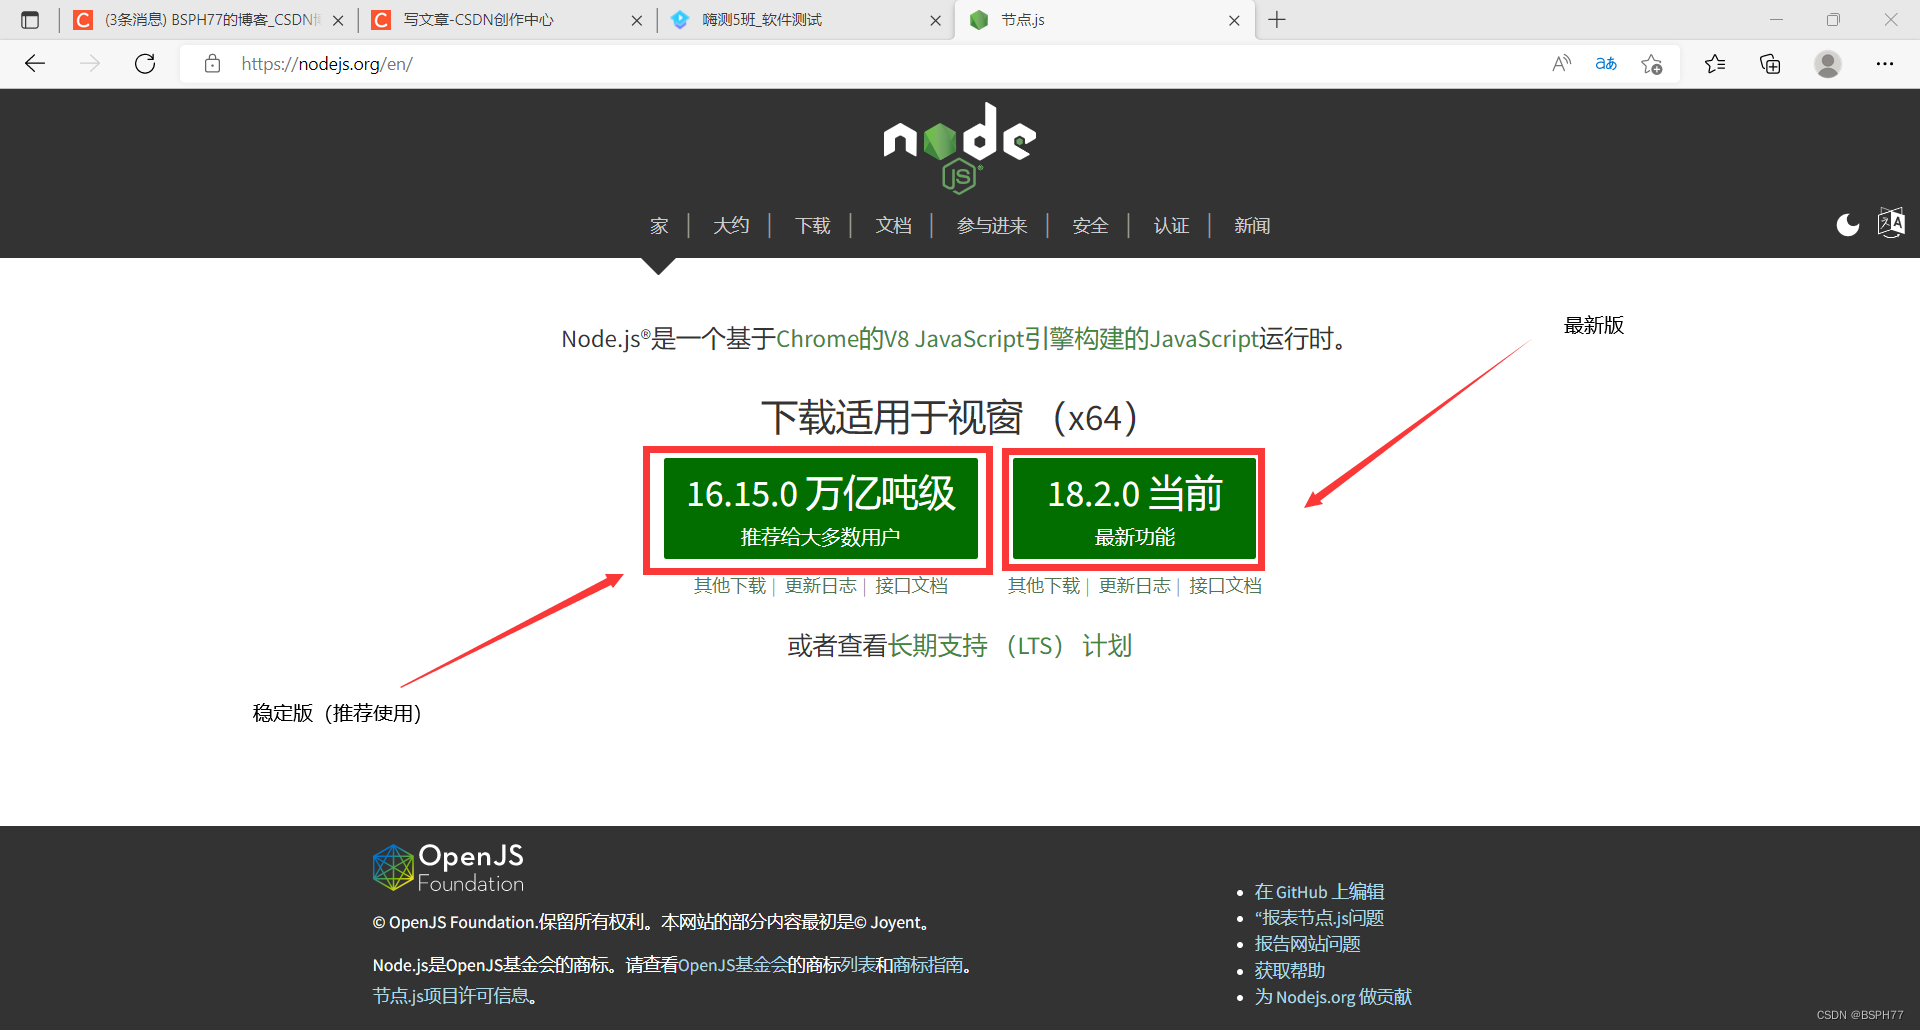The image size is (1920, 1030).
Task: Open the tab actions menu at top left
Action: (29, 19)
